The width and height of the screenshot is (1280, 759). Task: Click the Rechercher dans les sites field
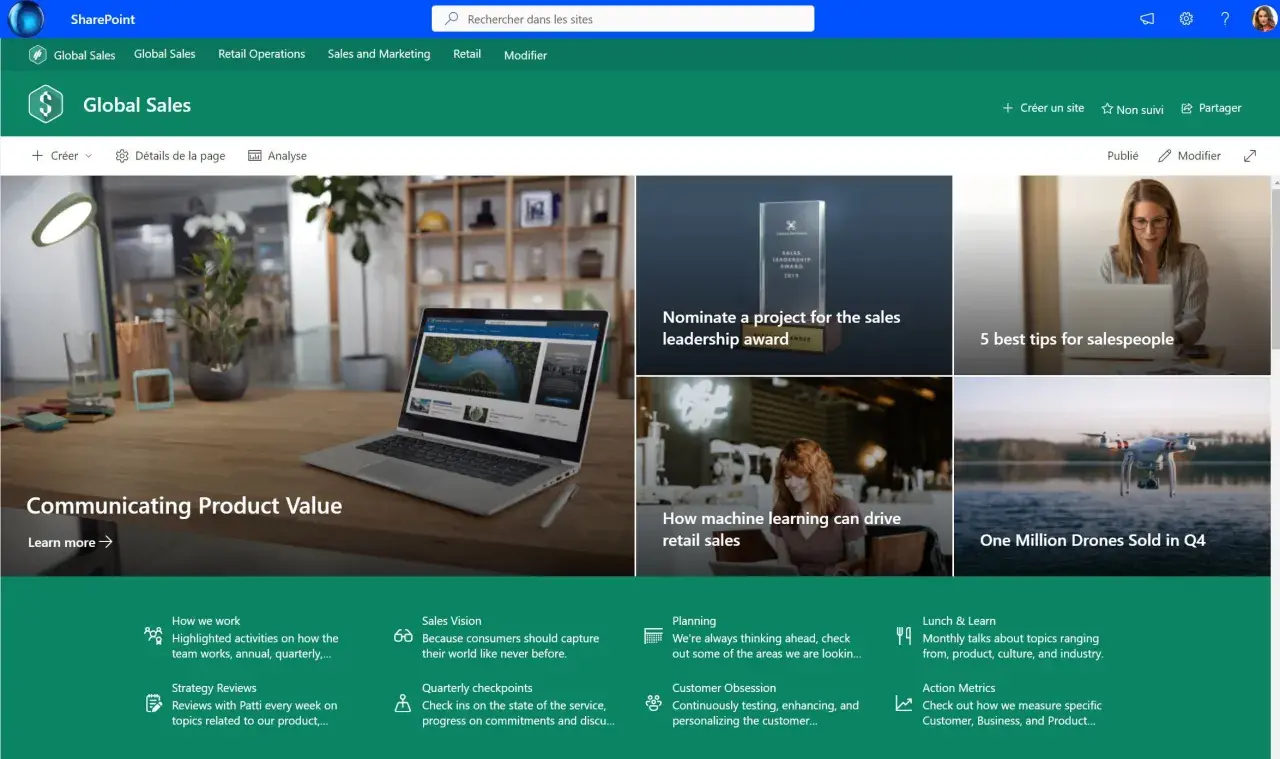(x=623, y=19)
